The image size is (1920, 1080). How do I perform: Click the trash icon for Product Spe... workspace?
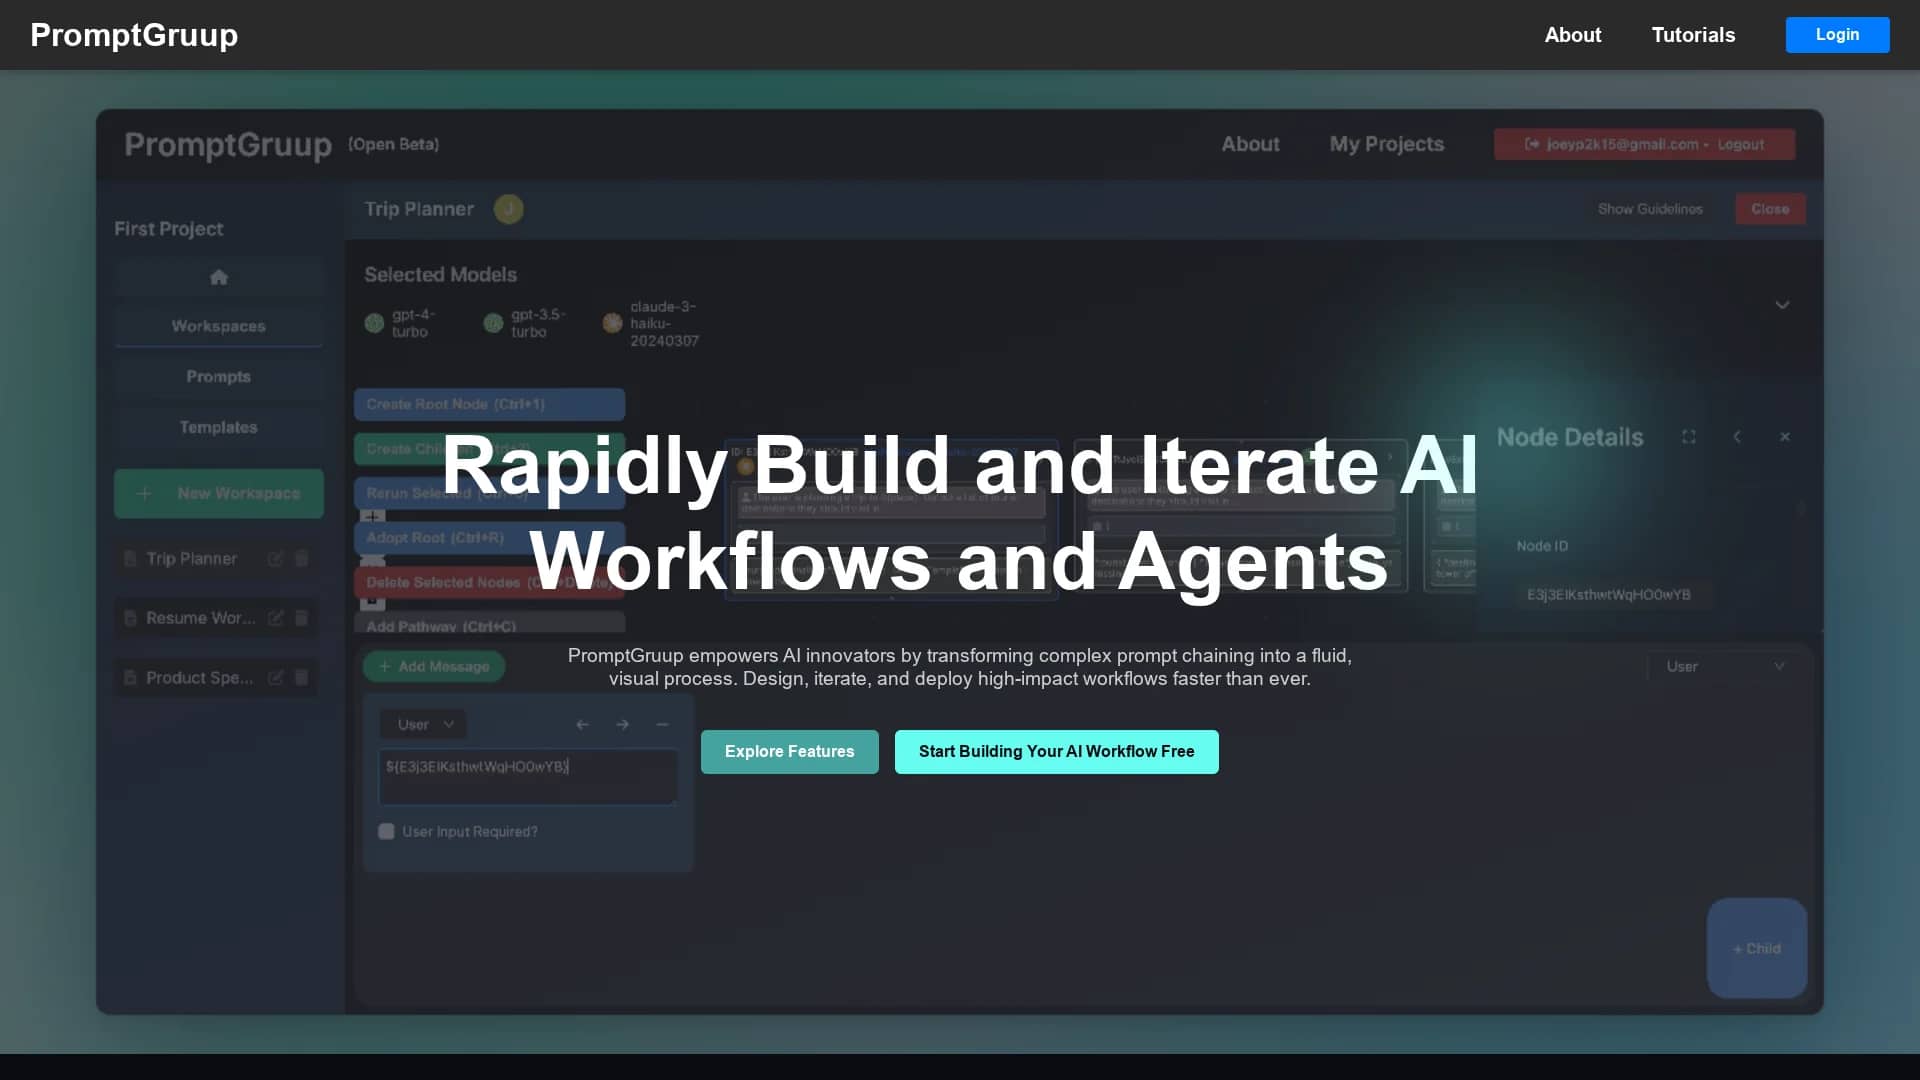301,678
